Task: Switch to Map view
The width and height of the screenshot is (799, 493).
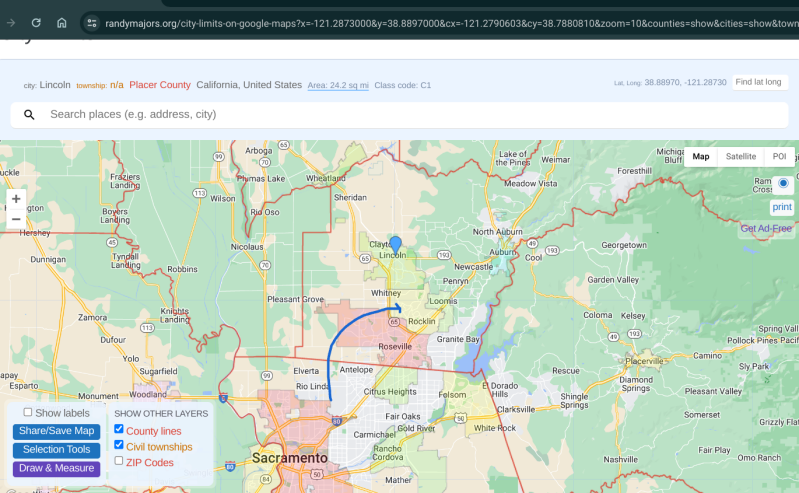Action: 701,157
